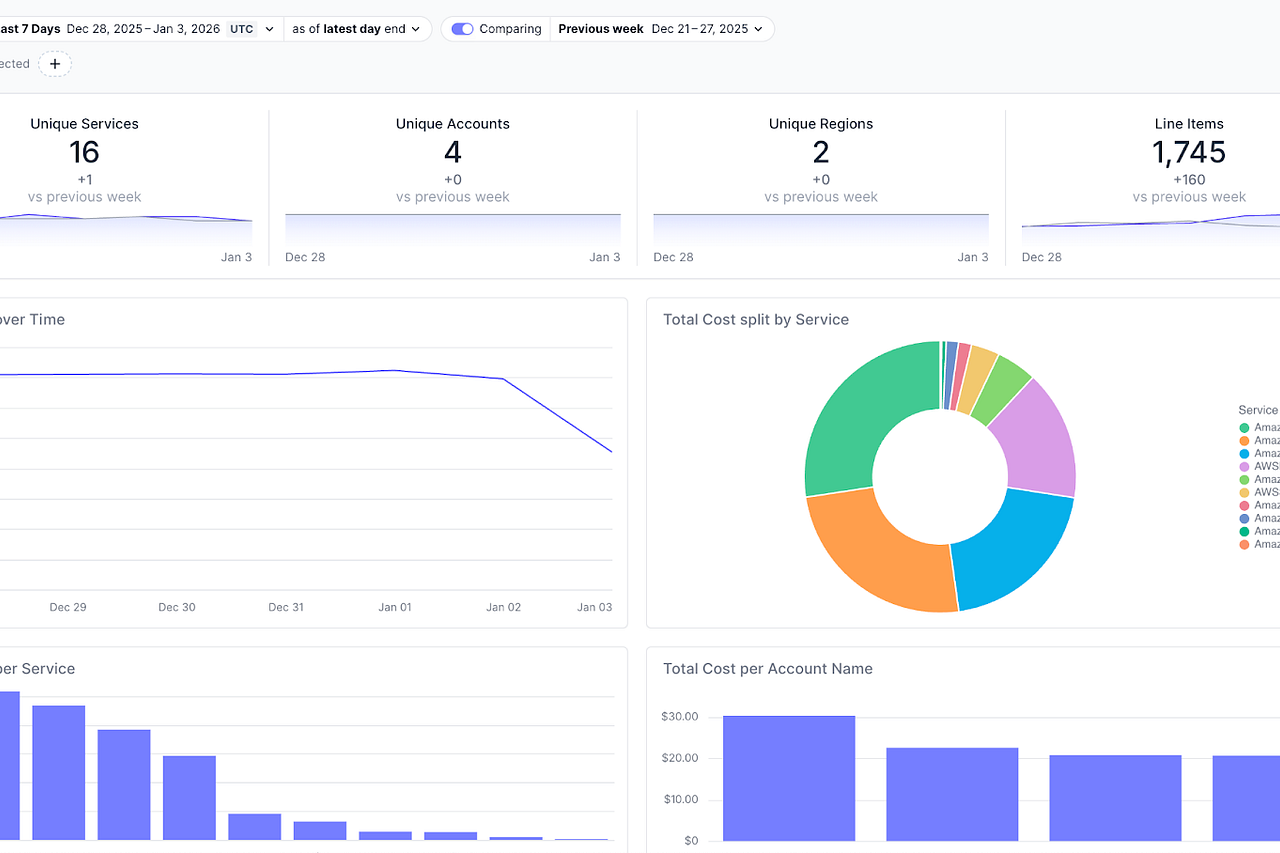Click the Jan 01 axis label on the line chart
Image resolution: width=1280 pixels, height=853 pixels.
click(x=394, y=607)
